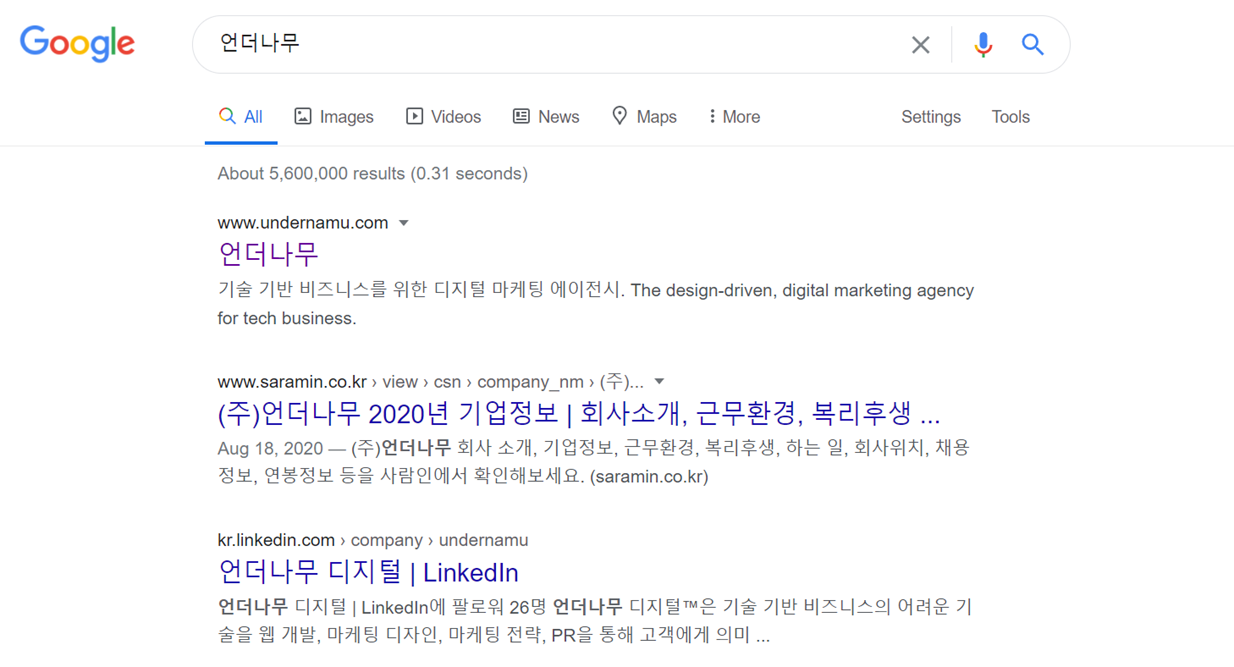This screenshot has width=1234, height=667.
Task: Click the Aug 18, 2020 snippet
Action: [594, 462]
